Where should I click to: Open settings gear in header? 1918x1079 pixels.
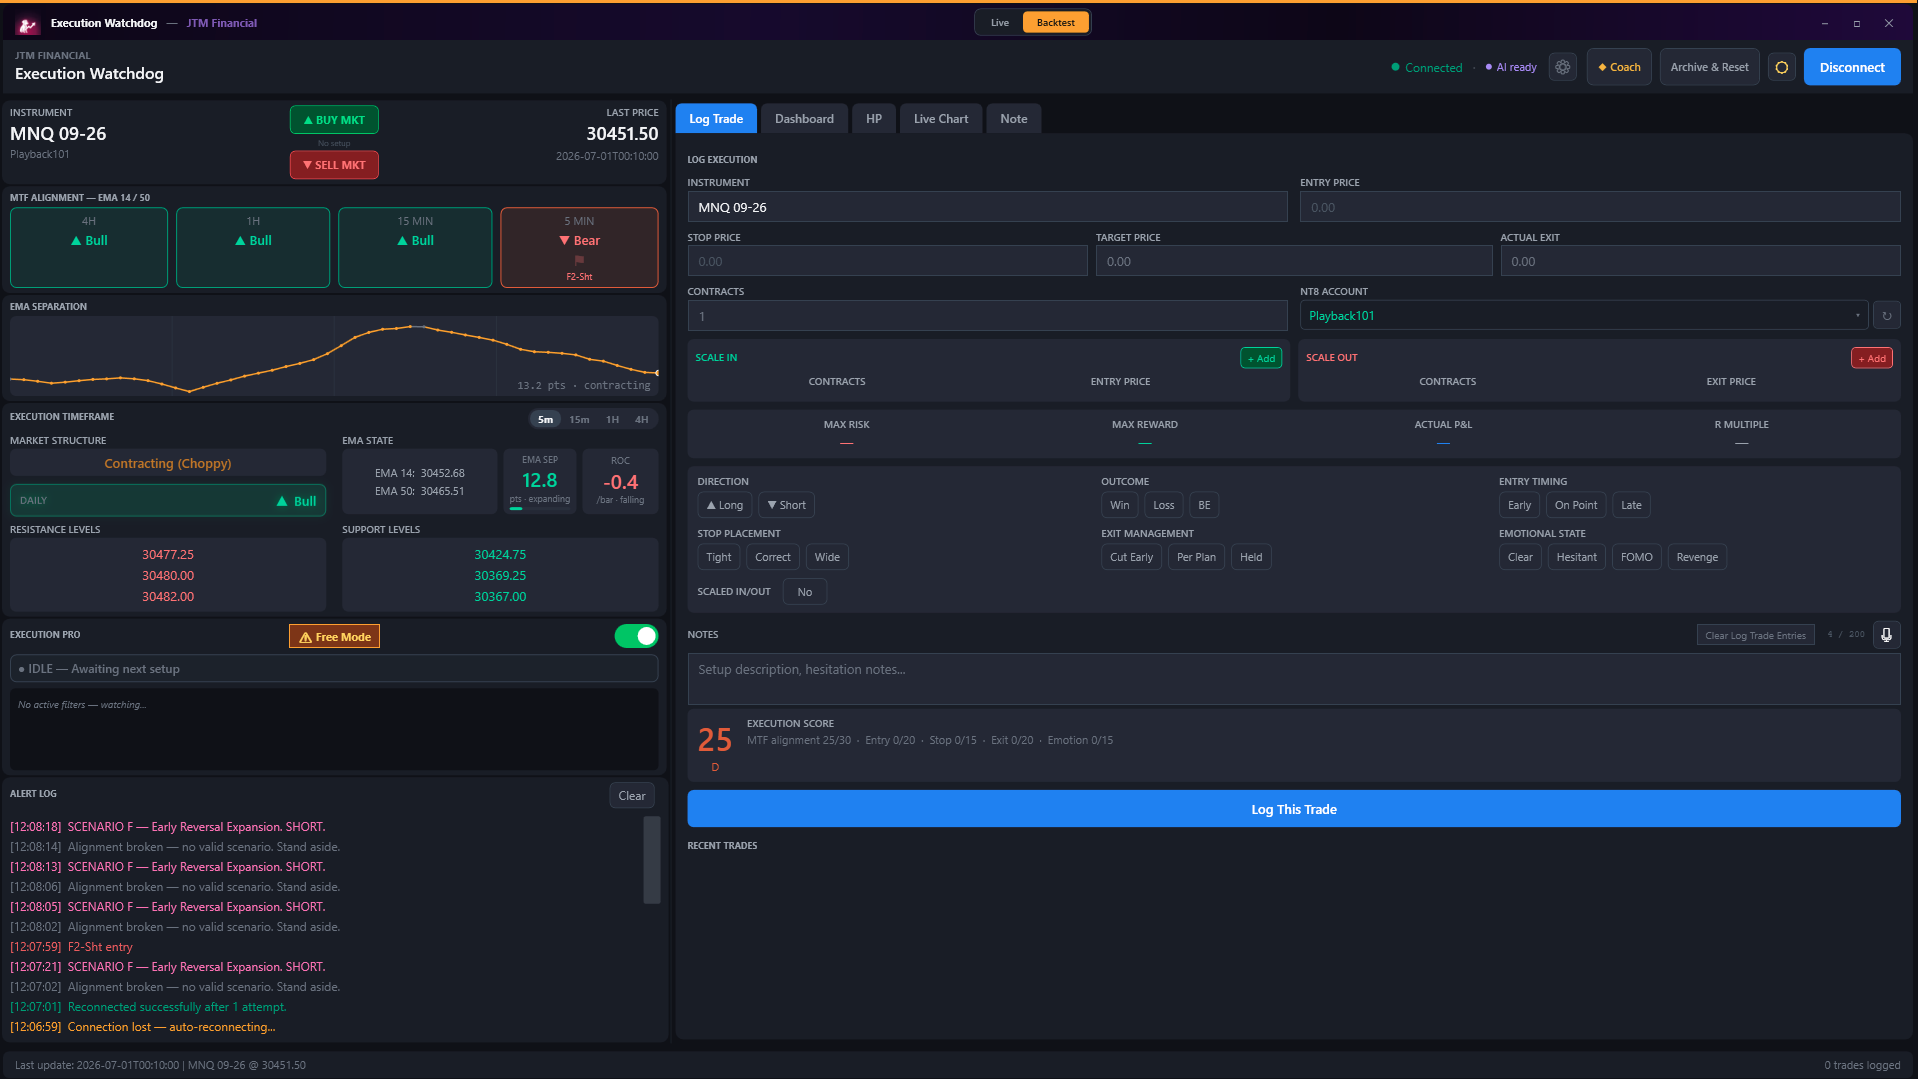coord(1562,67)
